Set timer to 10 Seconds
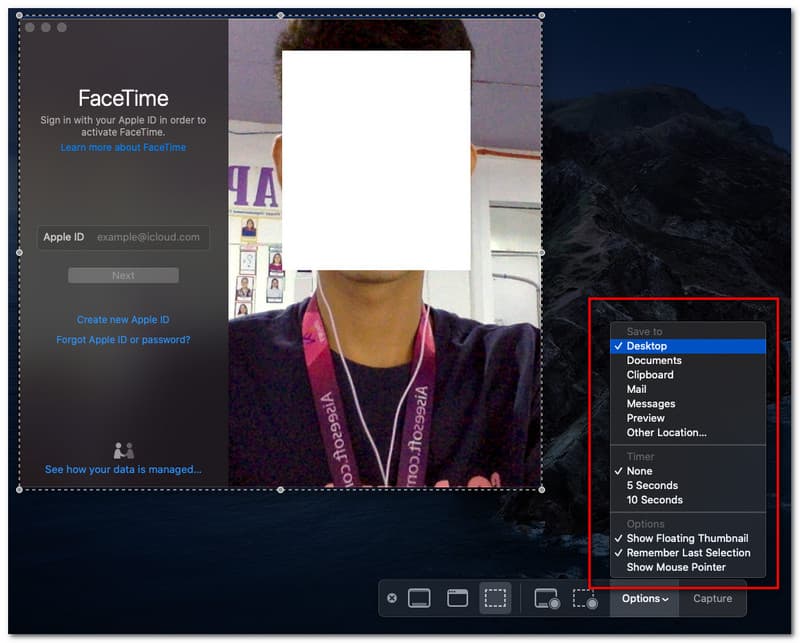 [x=654, y=500]
